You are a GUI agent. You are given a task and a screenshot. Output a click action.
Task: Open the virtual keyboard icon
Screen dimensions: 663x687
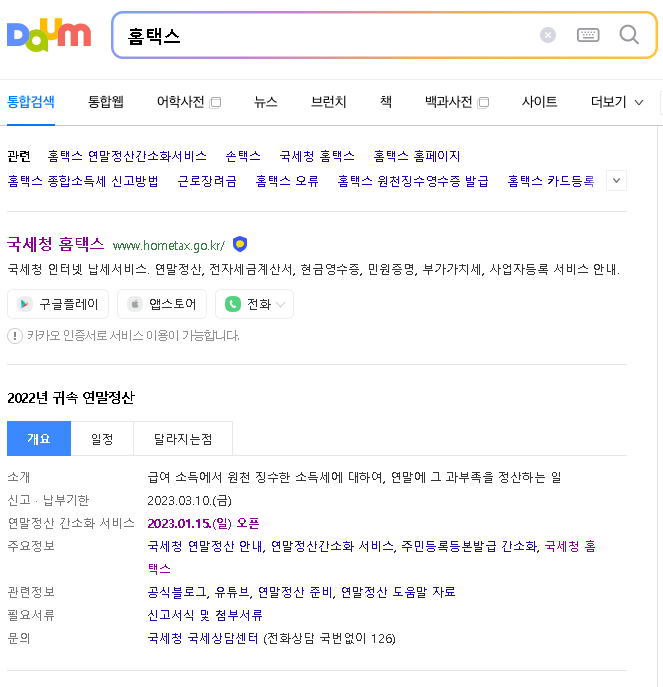pos(588,35)
